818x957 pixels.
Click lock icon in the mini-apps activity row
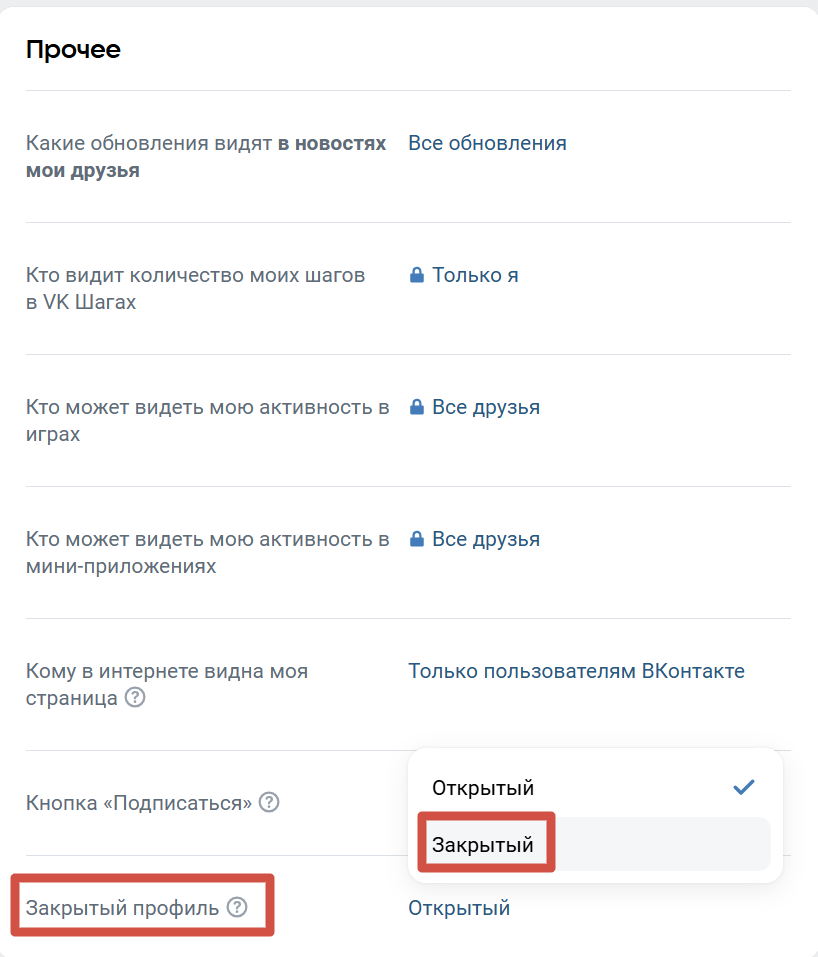point(417,539)
